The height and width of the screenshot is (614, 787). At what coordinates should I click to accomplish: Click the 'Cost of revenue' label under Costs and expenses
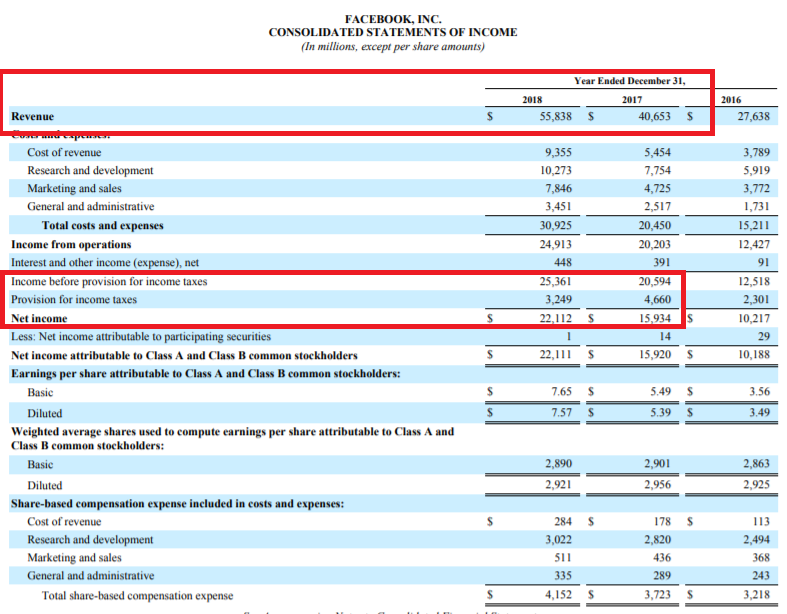point(64,153)
